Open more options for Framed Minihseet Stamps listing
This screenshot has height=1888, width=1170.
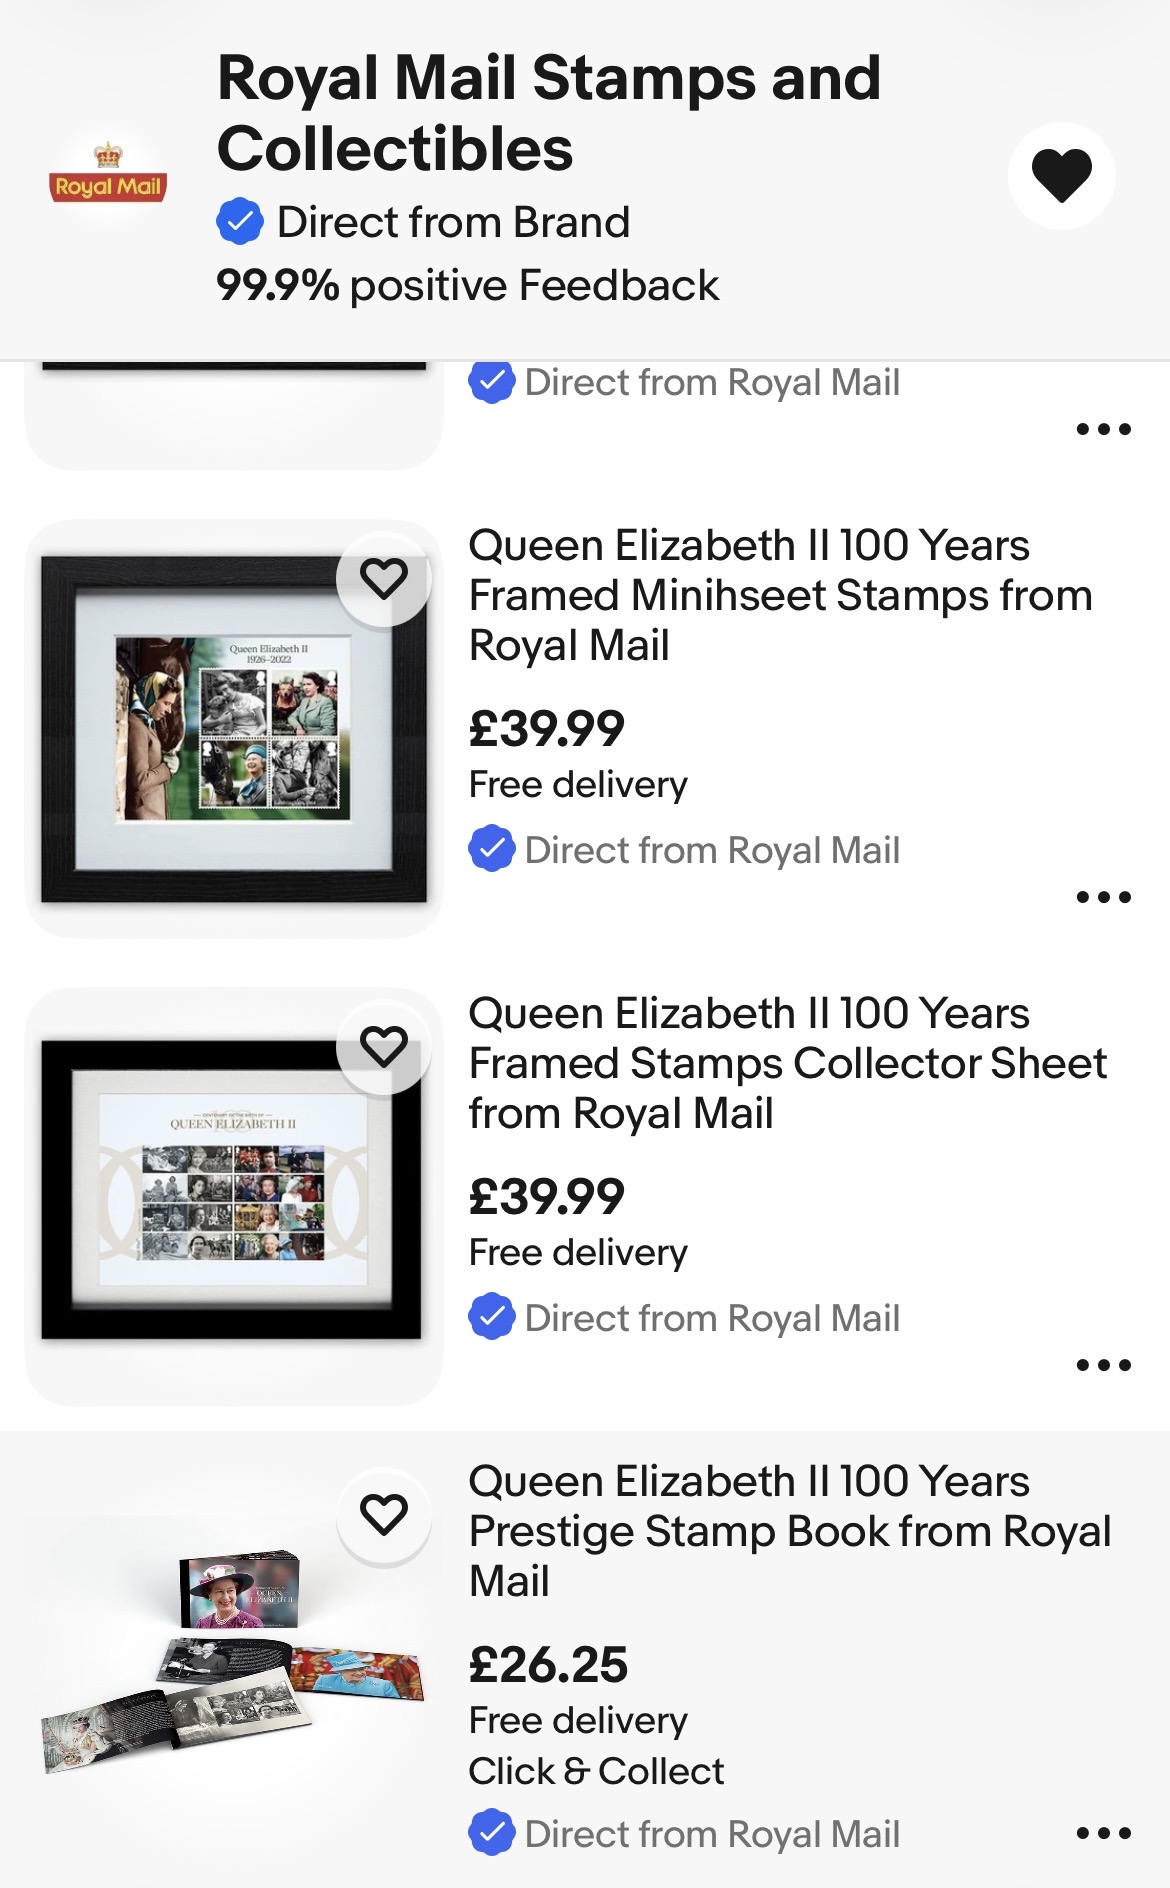[x=1103, y=897]
